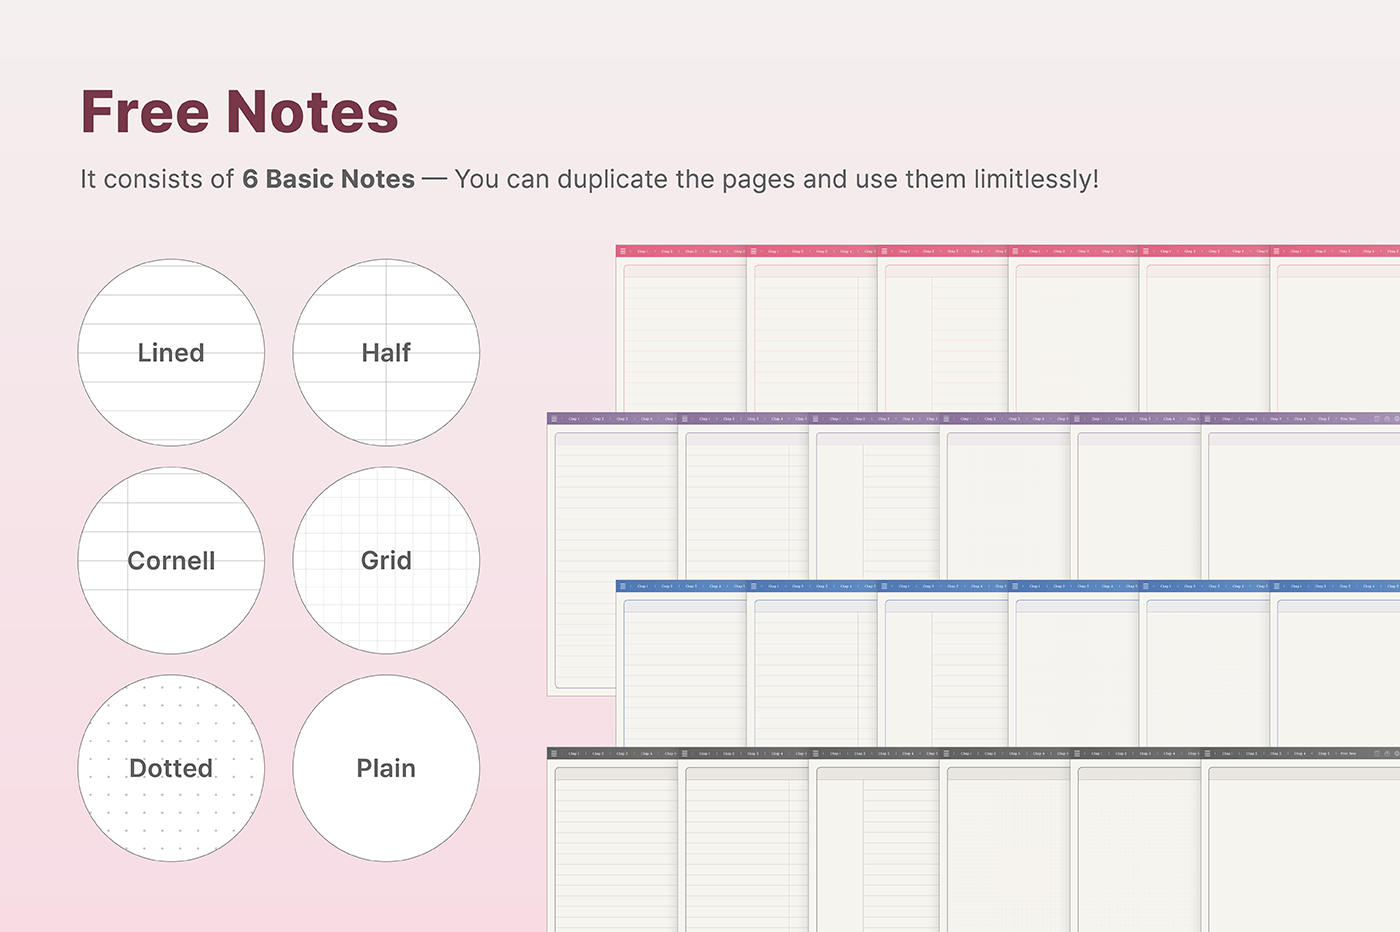
Task: Select the Half note style circle
Action: click(386, 353)
